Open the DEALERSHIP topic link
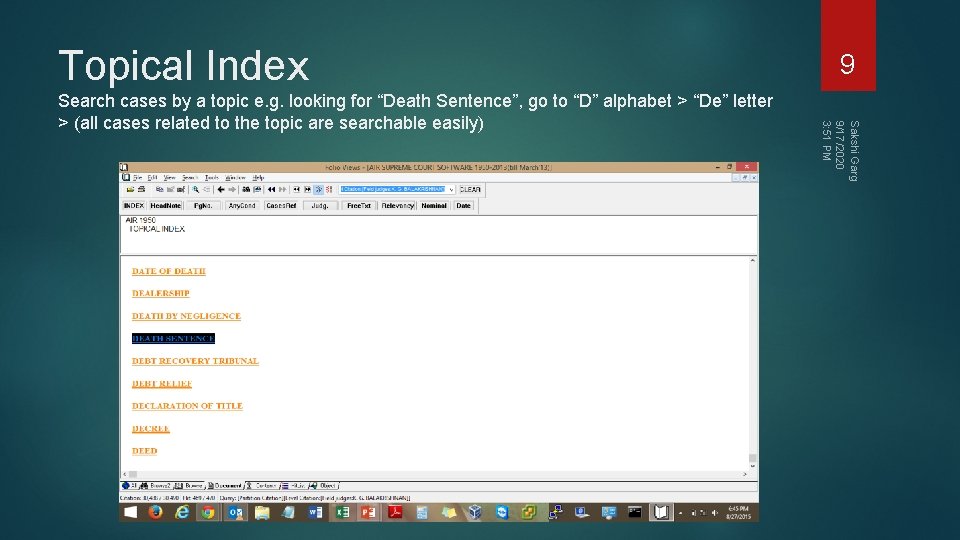The height and width of the screenshot is (540, 960). pos(161,293)
